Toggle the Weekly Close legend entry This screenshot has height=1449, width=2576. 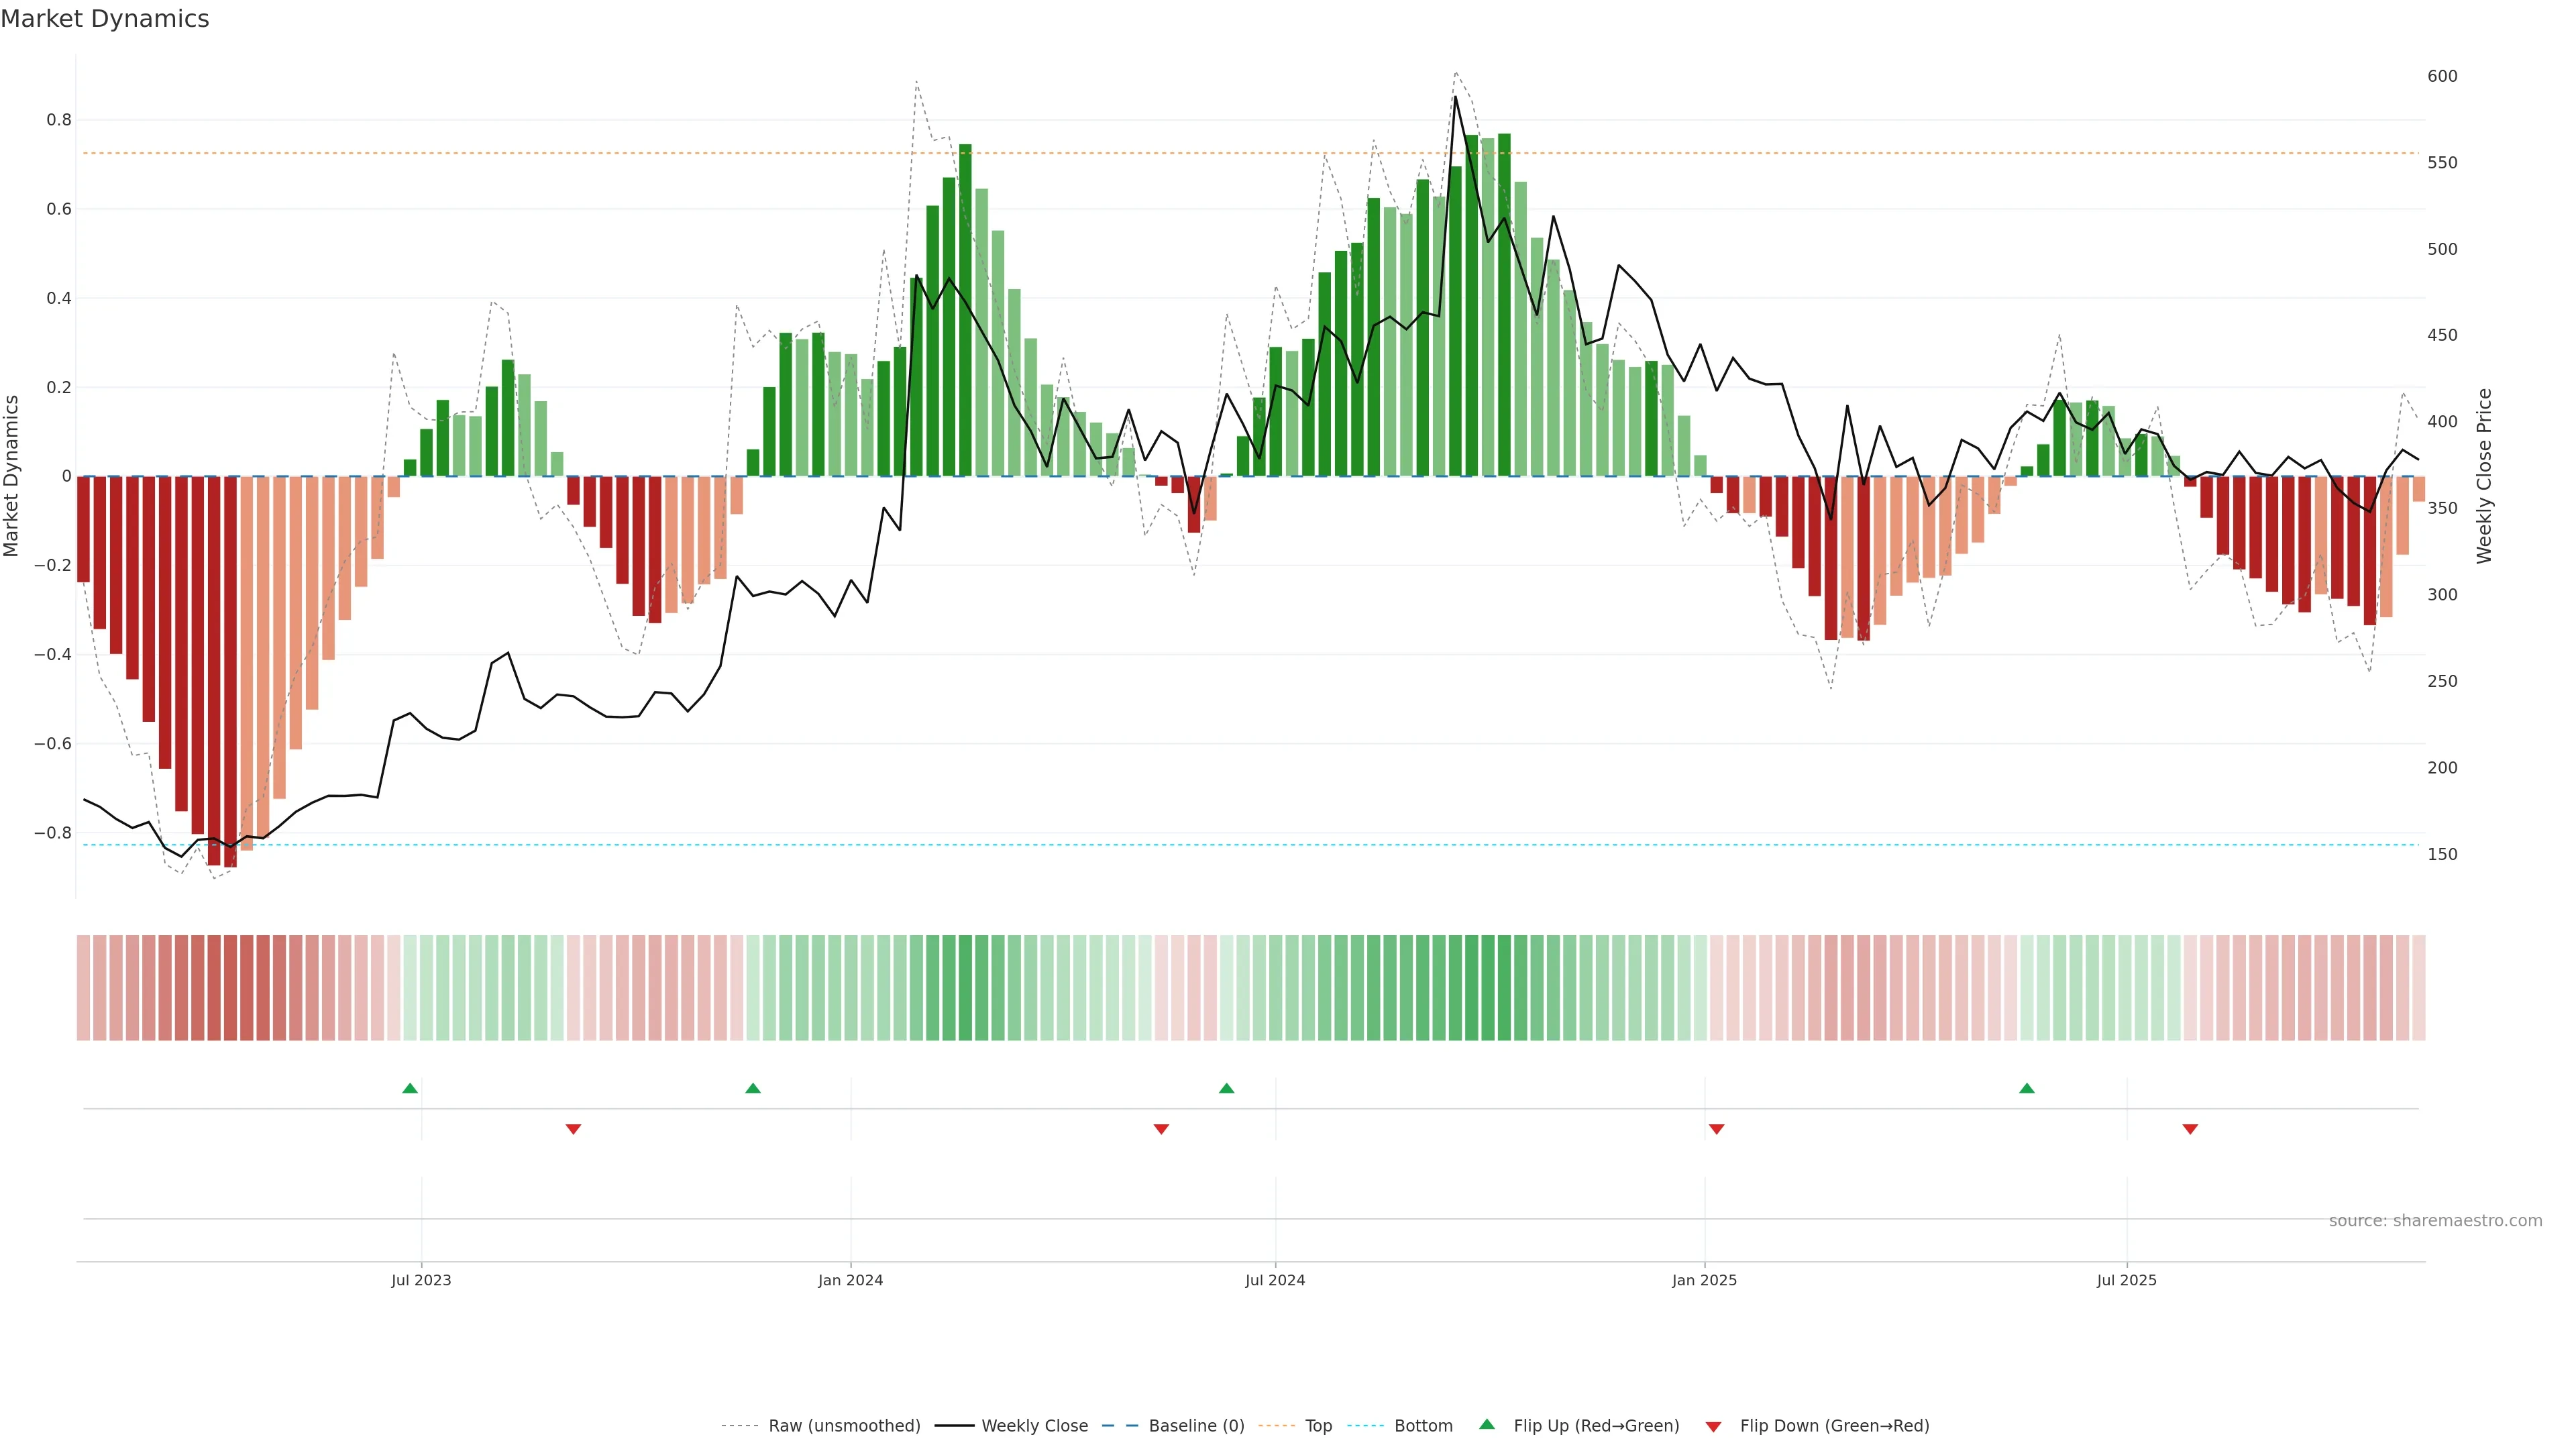[1034, 1426]
